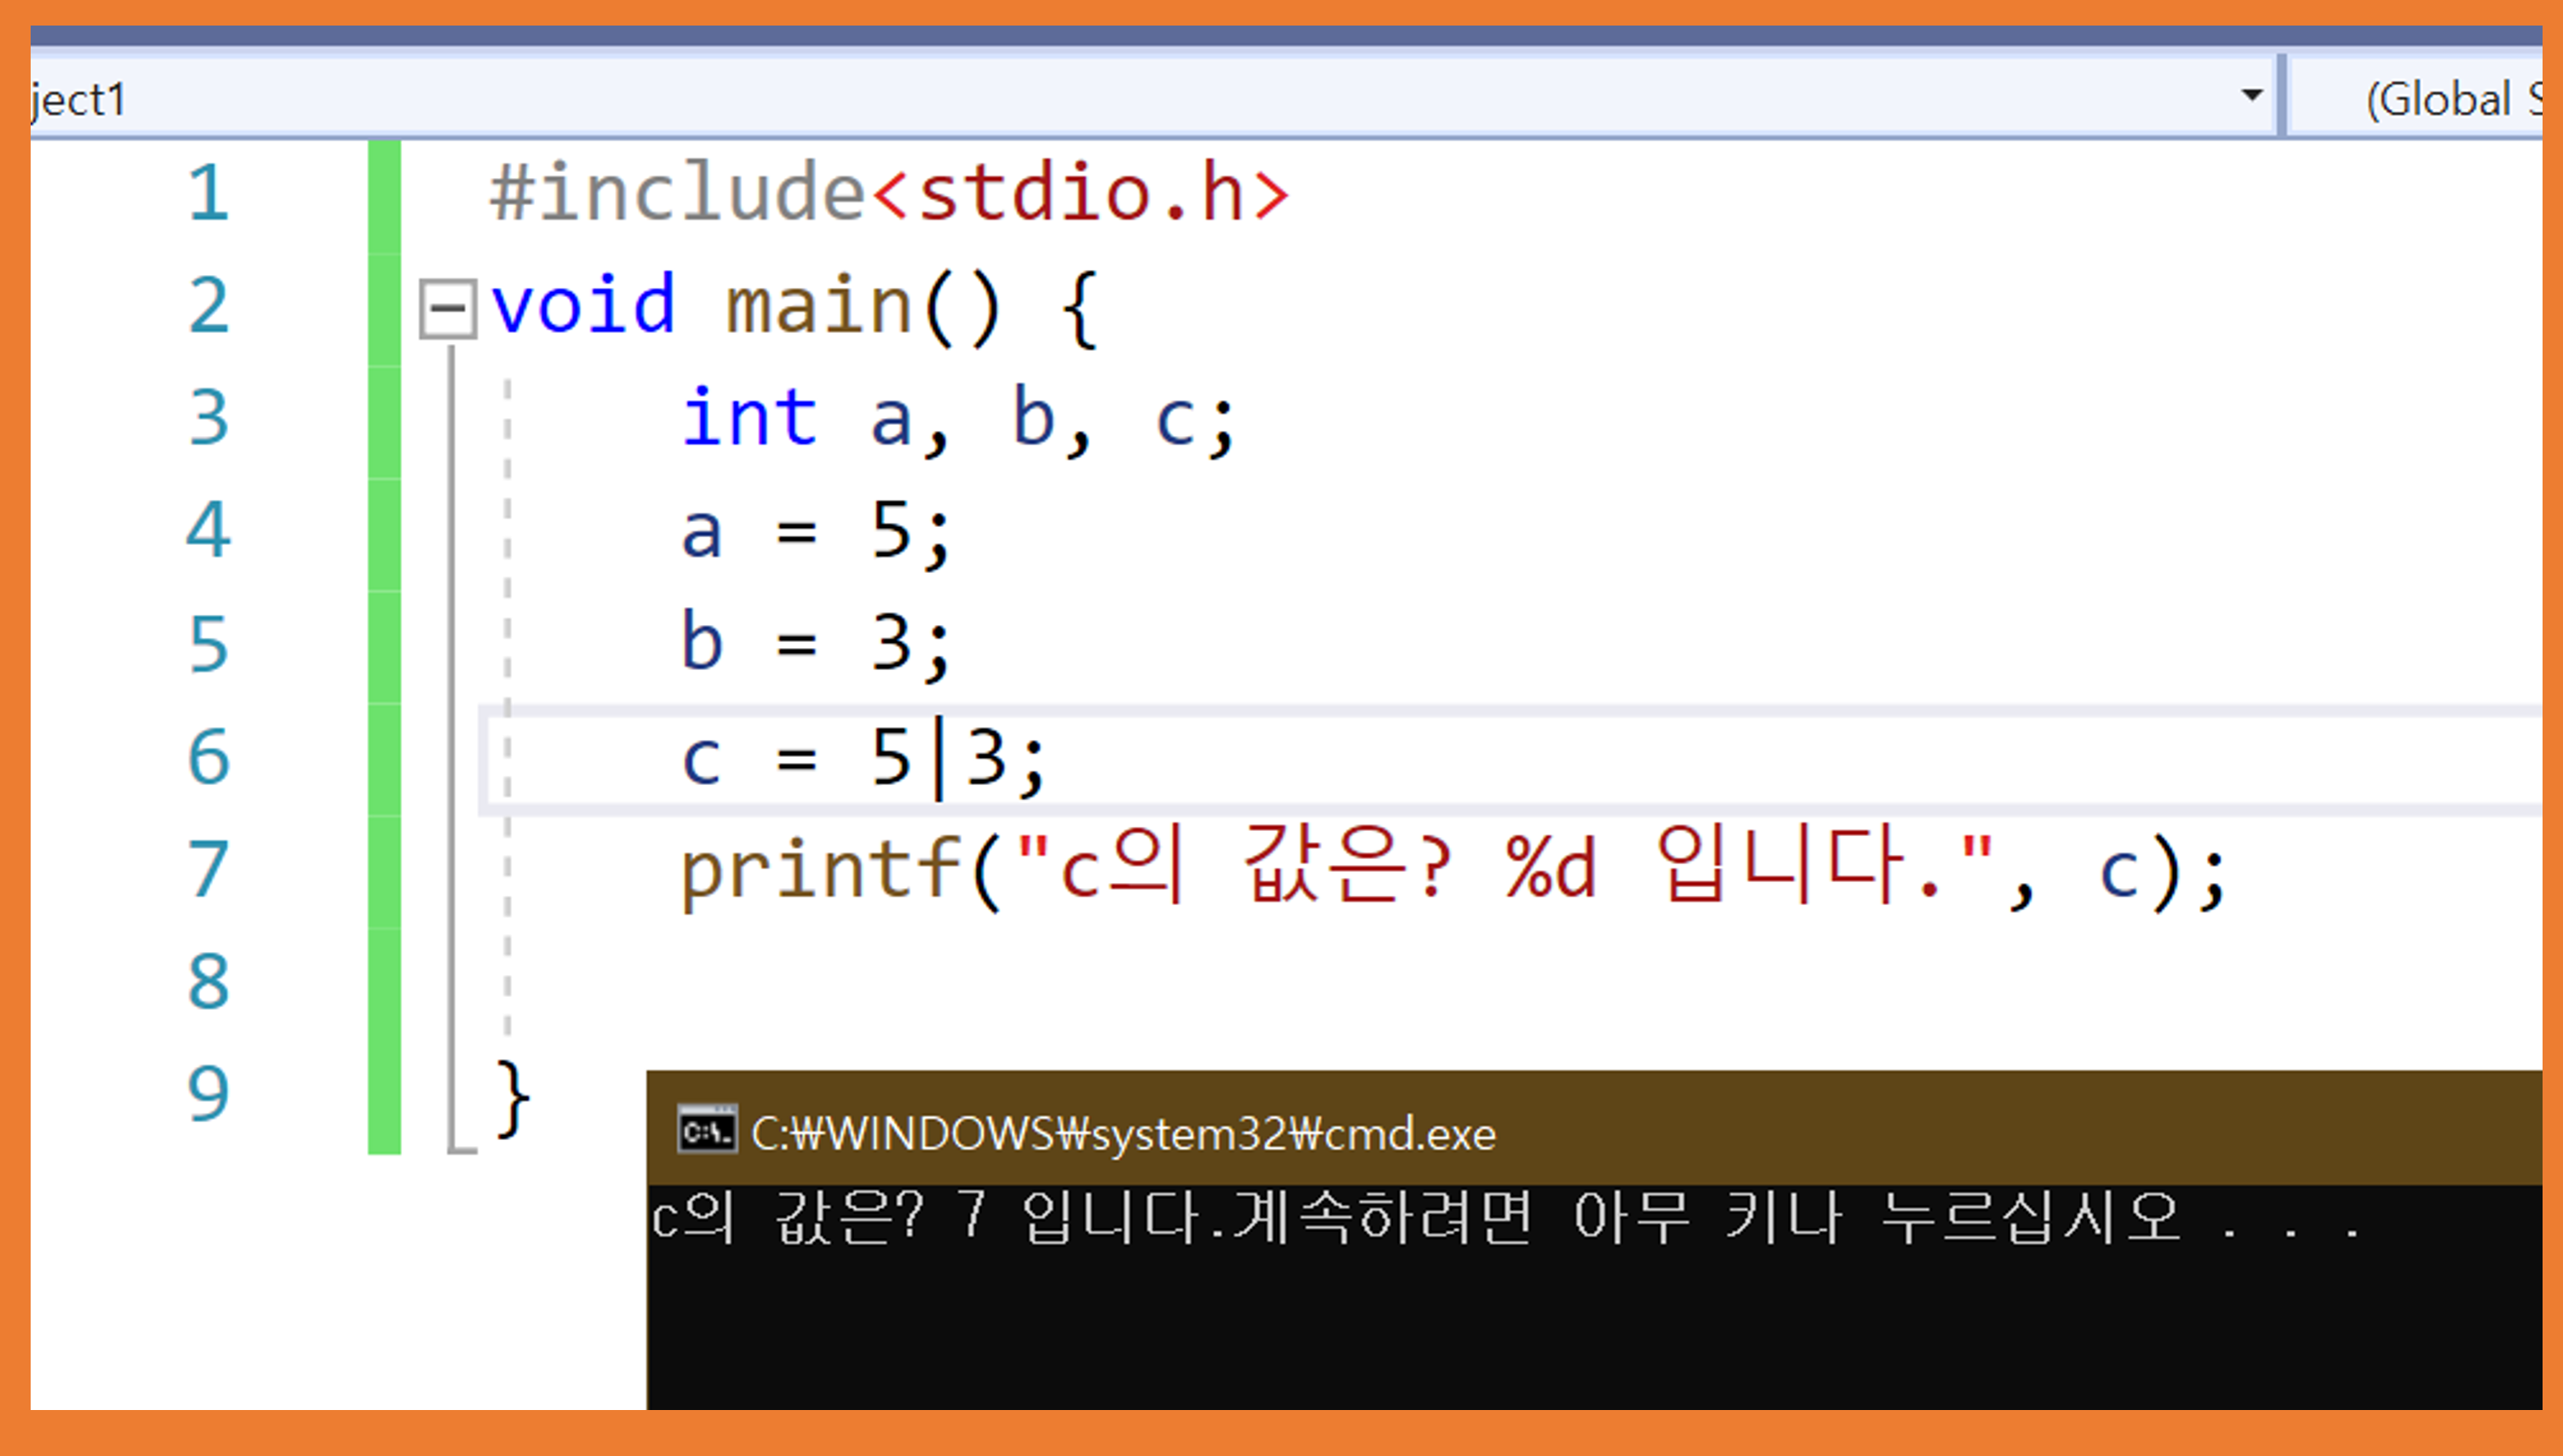
Task: Place cursor in the a = 5 line
Action: (x=815, y=531)
